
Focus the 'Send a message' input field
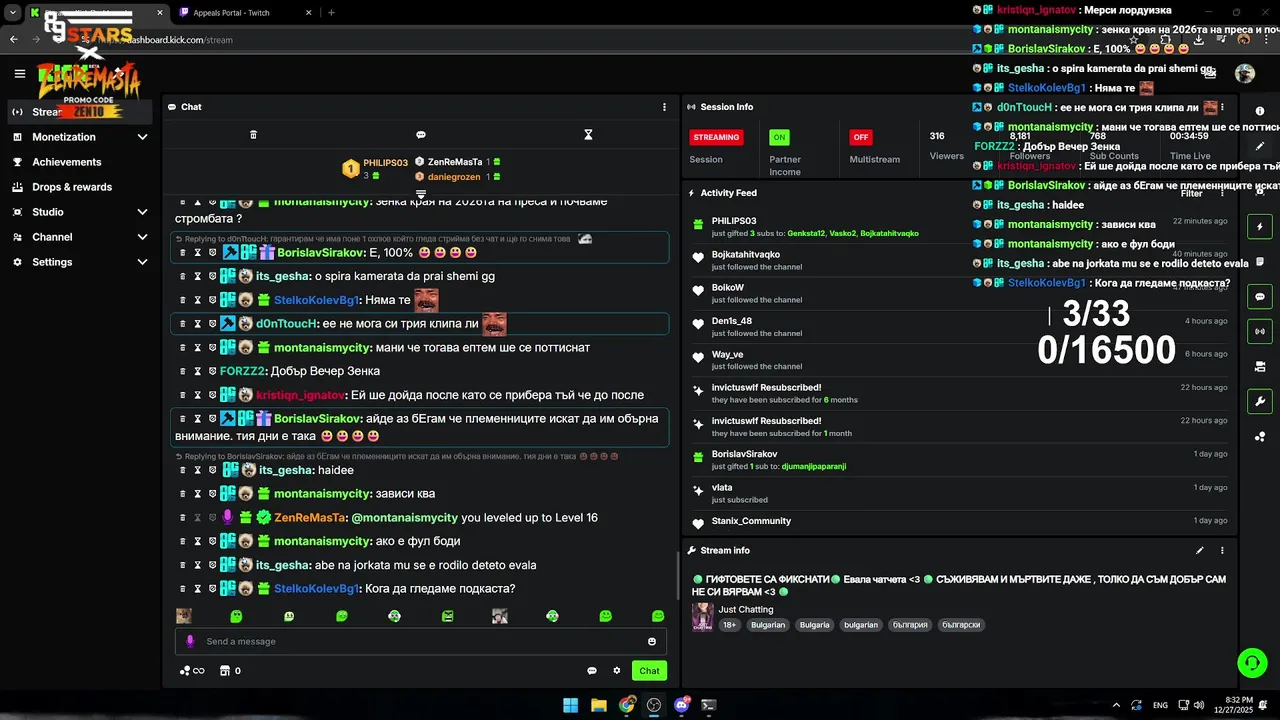coord(420,641)
